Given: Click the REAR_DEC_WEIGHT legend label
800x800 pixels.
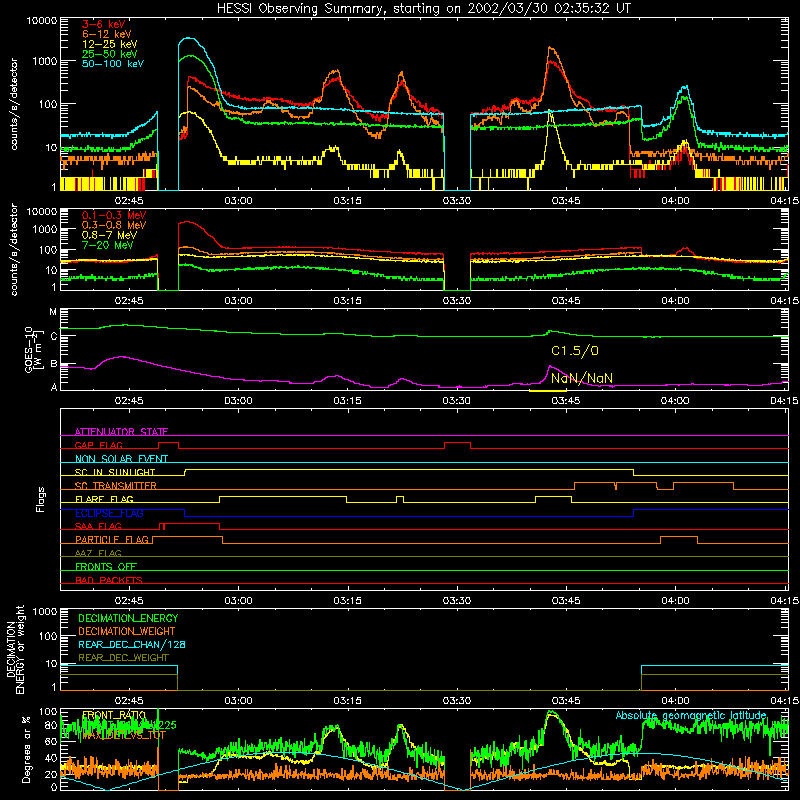Looking at the screenshot, I should point(123,658).
